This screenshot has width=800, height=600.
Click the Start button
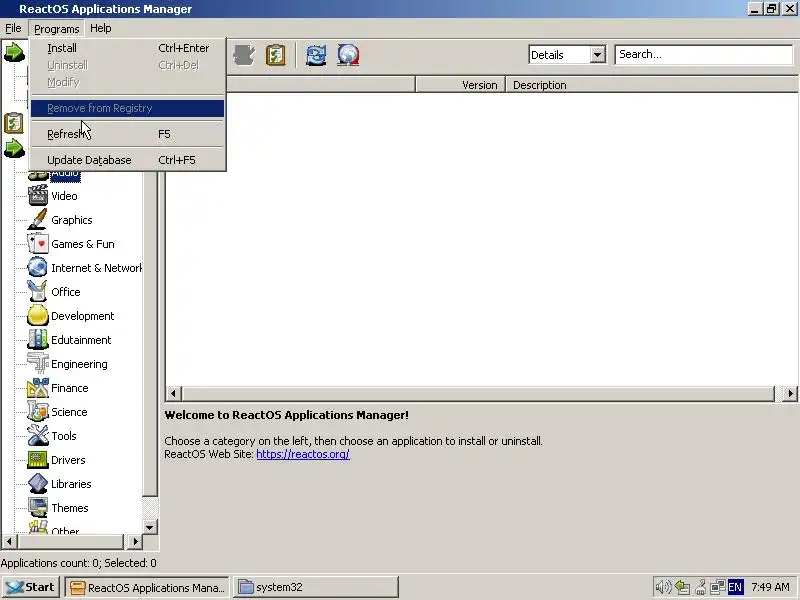(31, 587)
